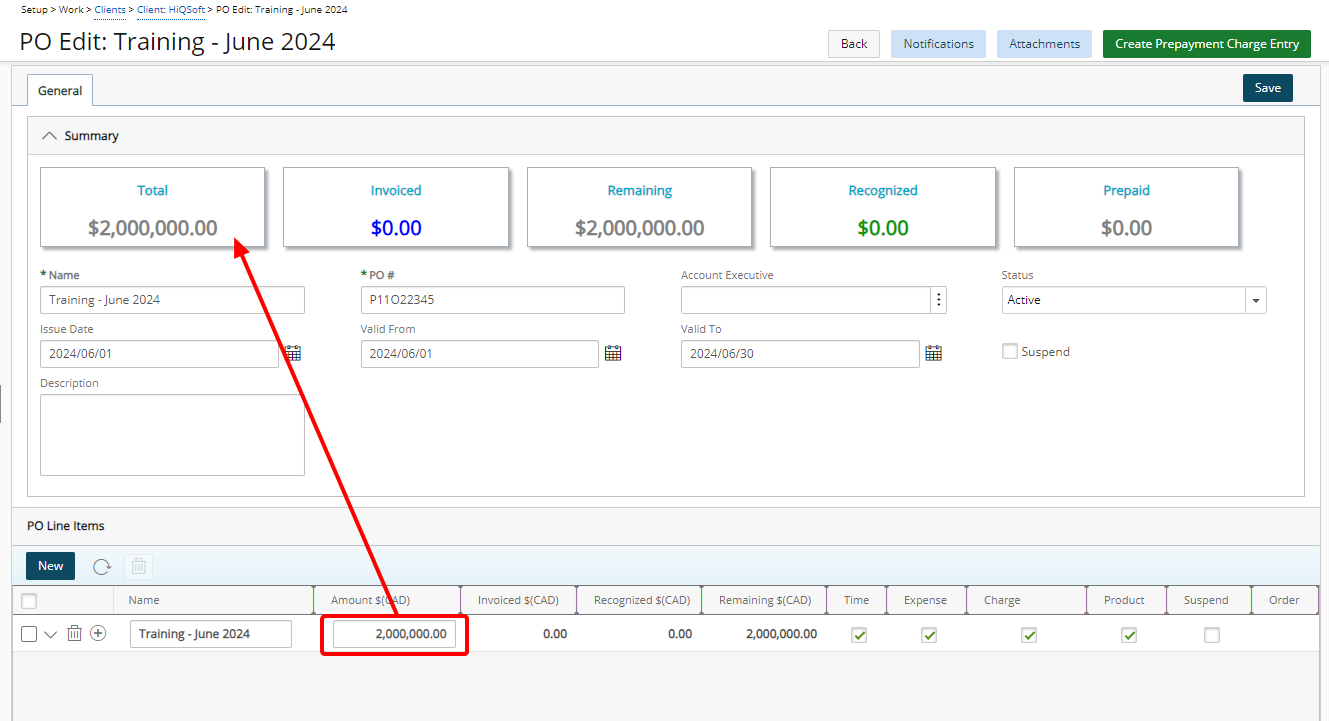Click the Charge column header

pyautogui.click(x=1026, y=600)
